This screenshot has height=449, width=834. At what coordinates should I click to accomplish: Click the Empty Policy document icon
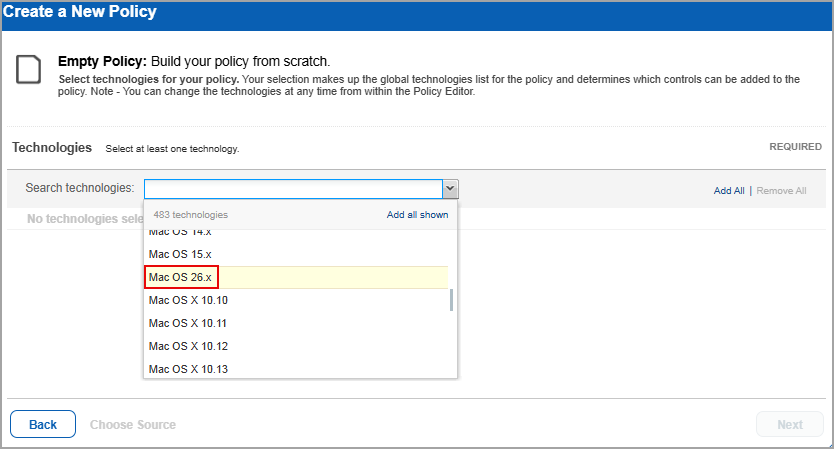click(x=29, y=69)
